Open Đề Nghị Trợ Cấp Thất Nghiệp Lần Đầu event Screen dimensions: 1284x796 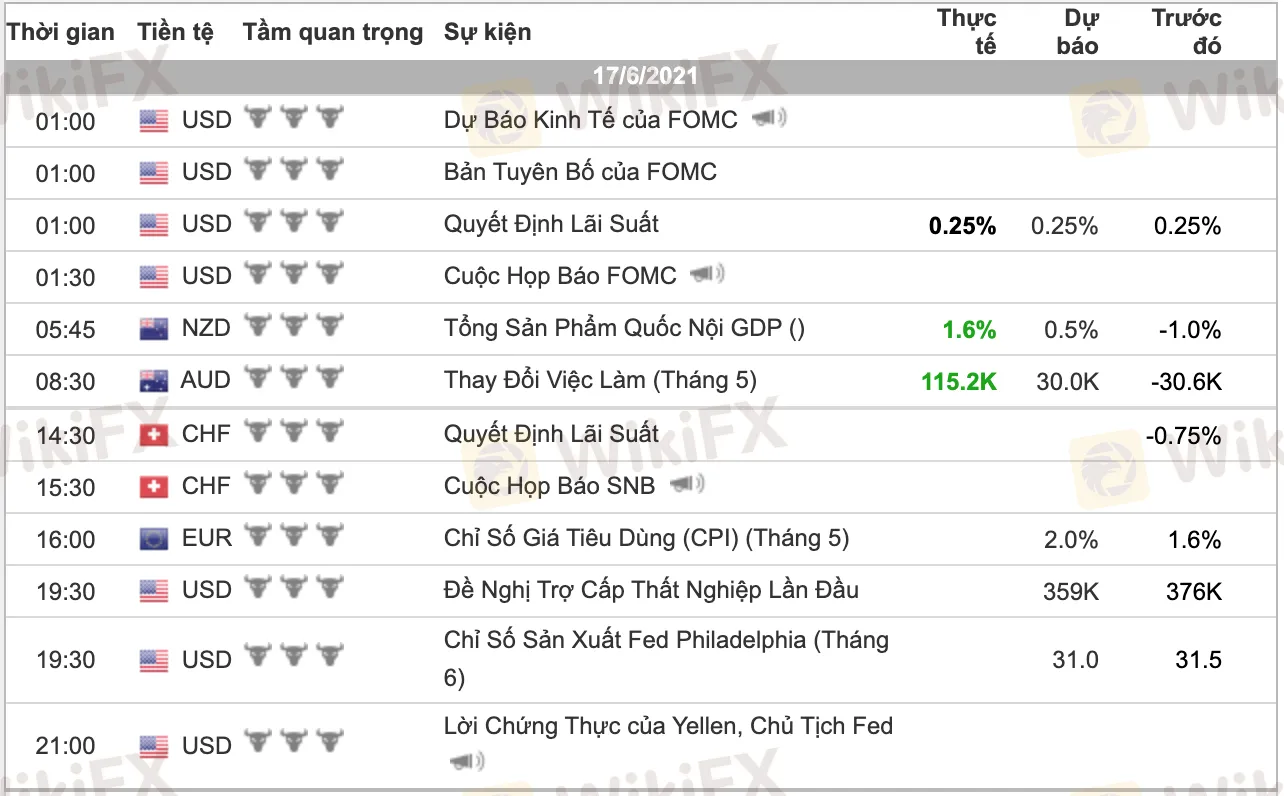[651, 590]
